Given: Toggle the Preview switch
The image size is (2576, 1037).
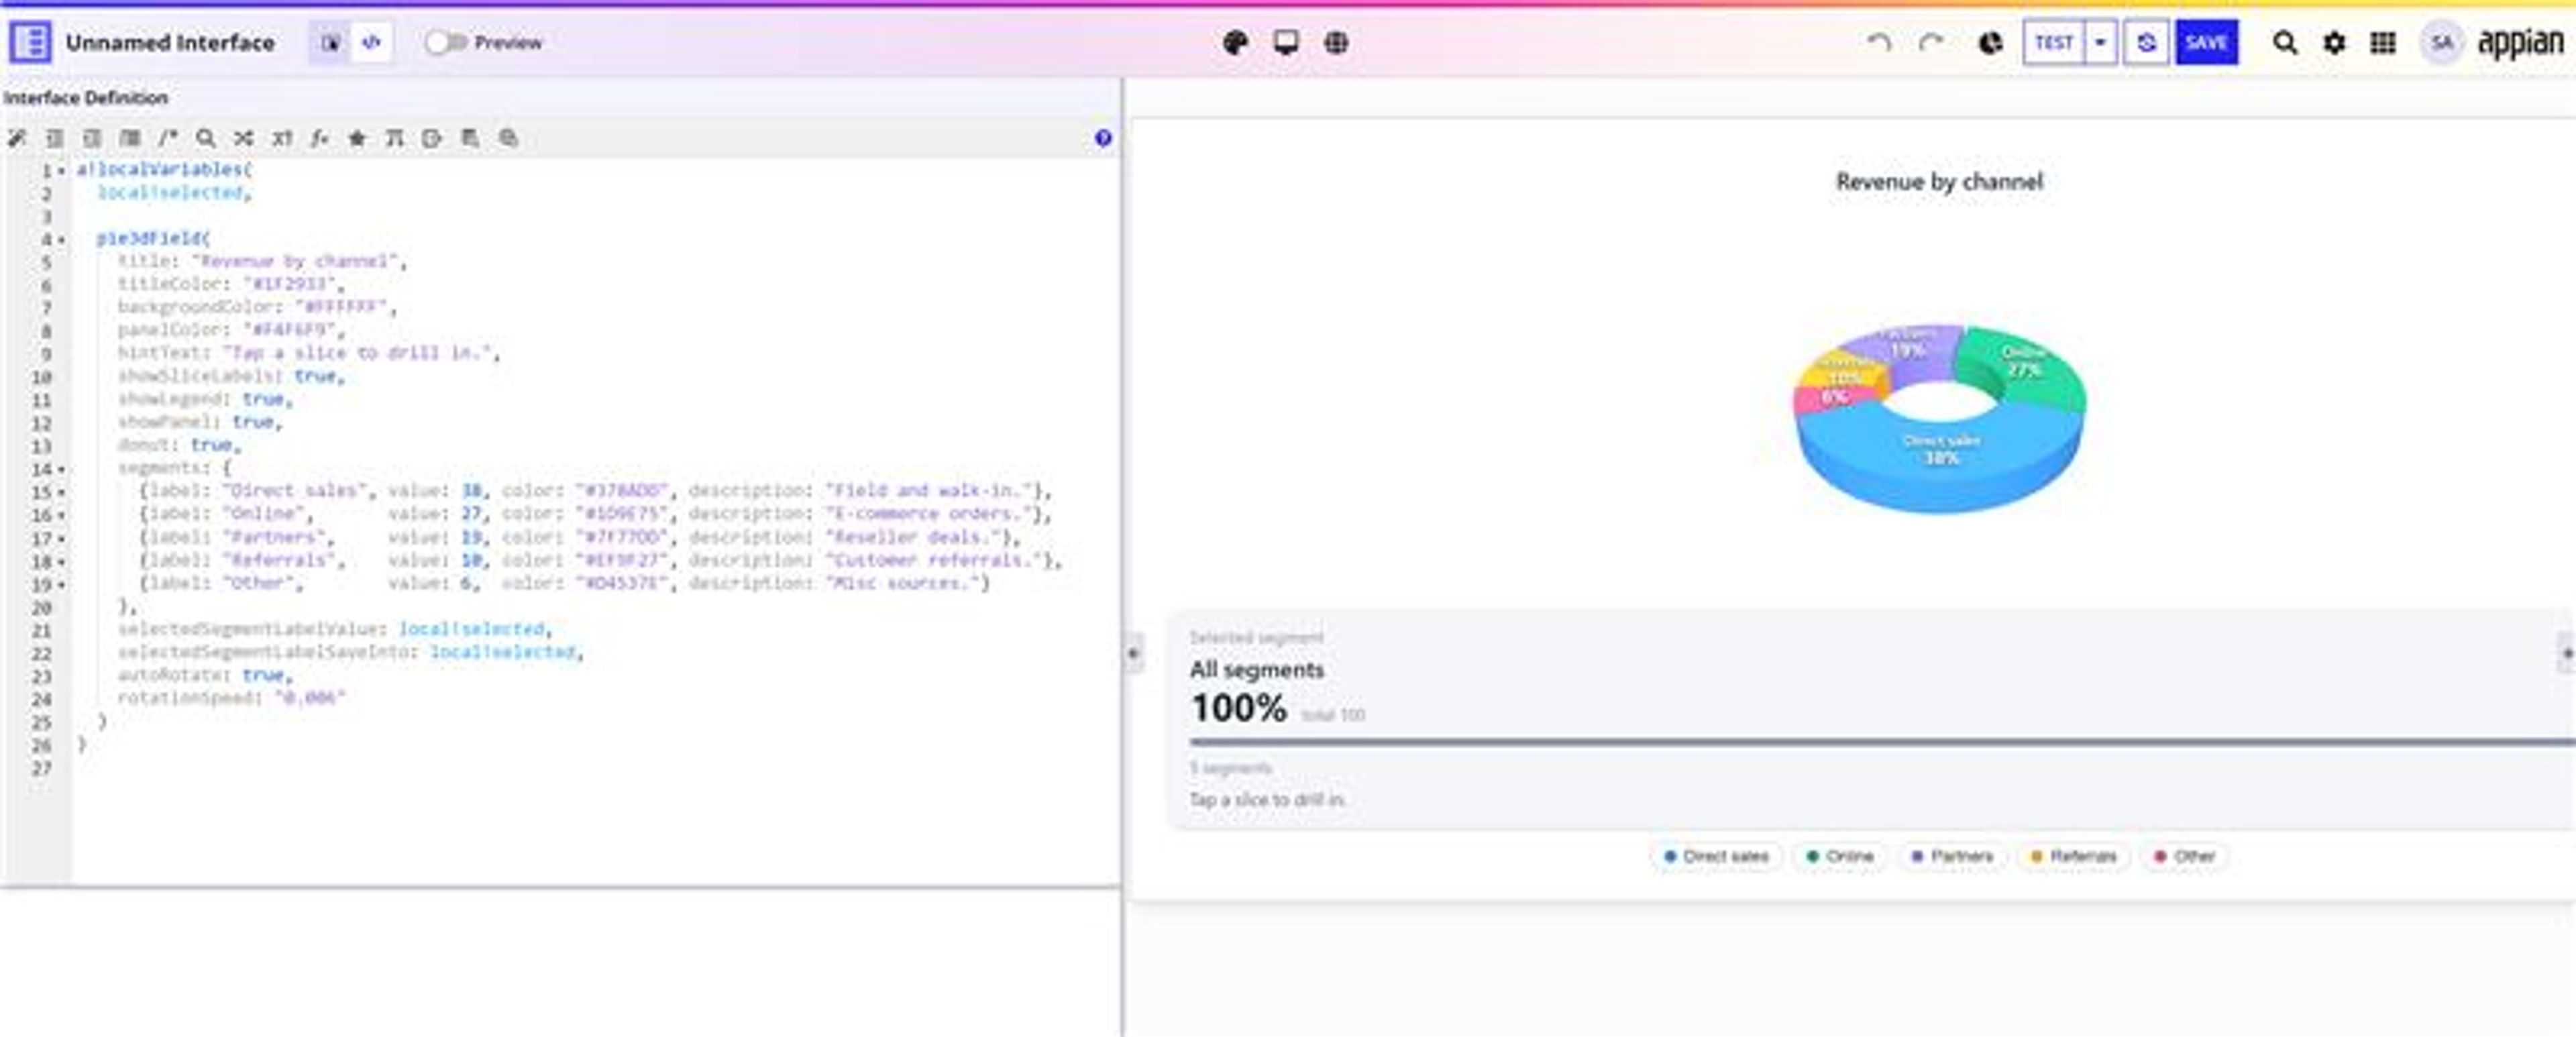Looking at the screenshot, I should pos(445,42).
